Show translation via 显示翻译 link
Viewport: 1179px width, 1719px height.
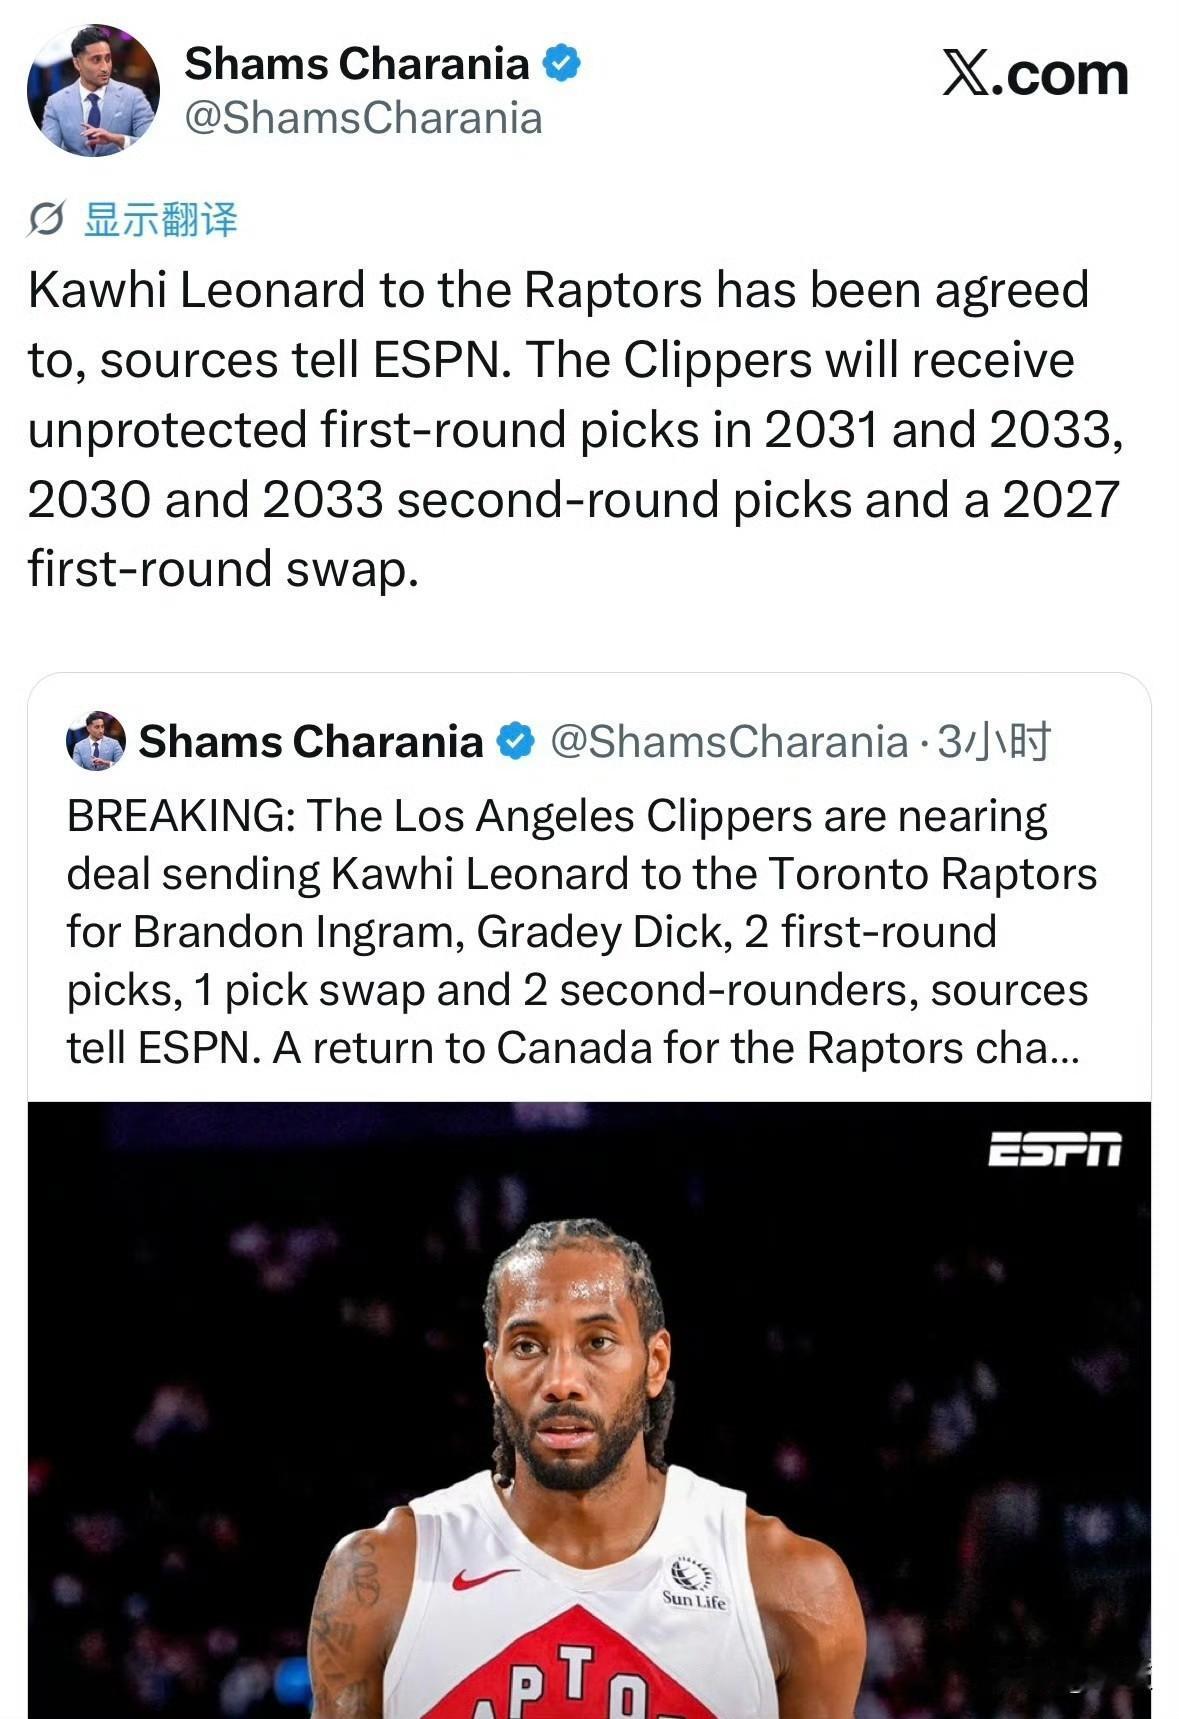pos(160,218)
